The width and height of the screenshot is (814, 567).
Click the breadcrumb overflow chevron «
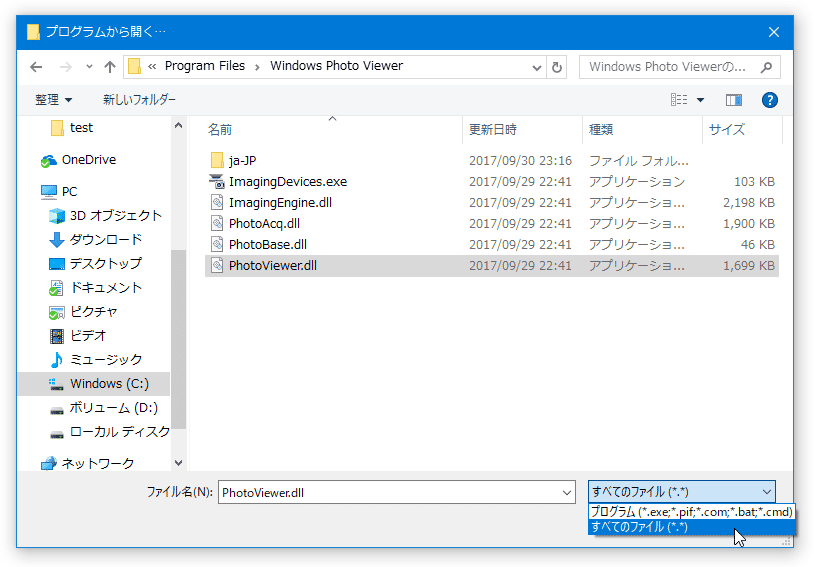tap(152, 66)
